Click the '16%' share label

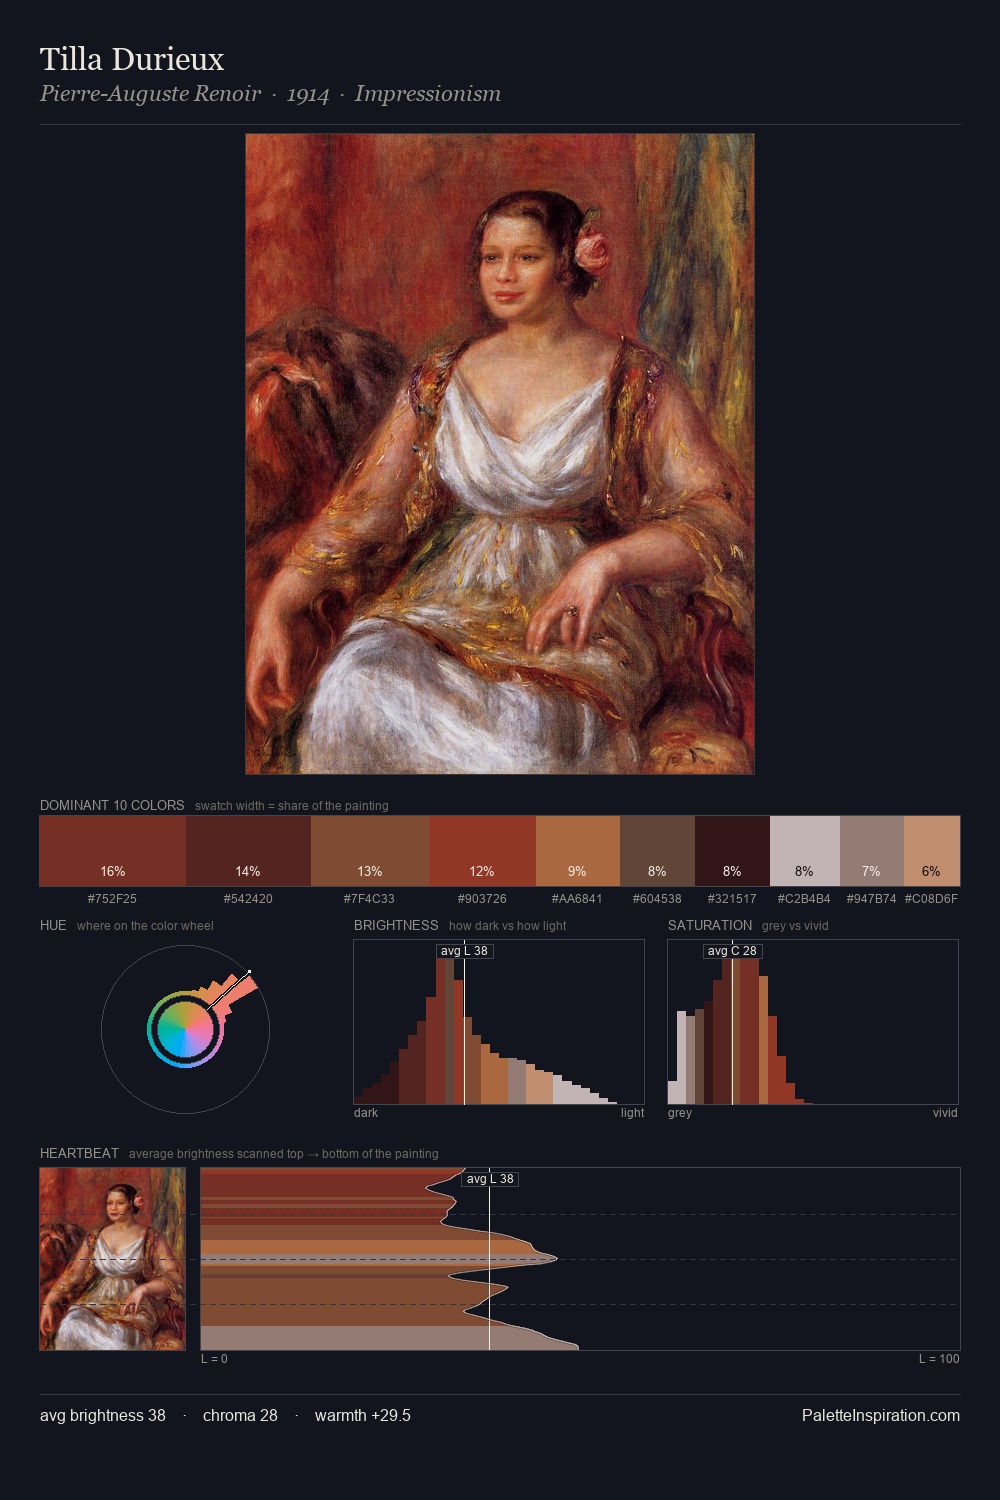click(113, 871)
